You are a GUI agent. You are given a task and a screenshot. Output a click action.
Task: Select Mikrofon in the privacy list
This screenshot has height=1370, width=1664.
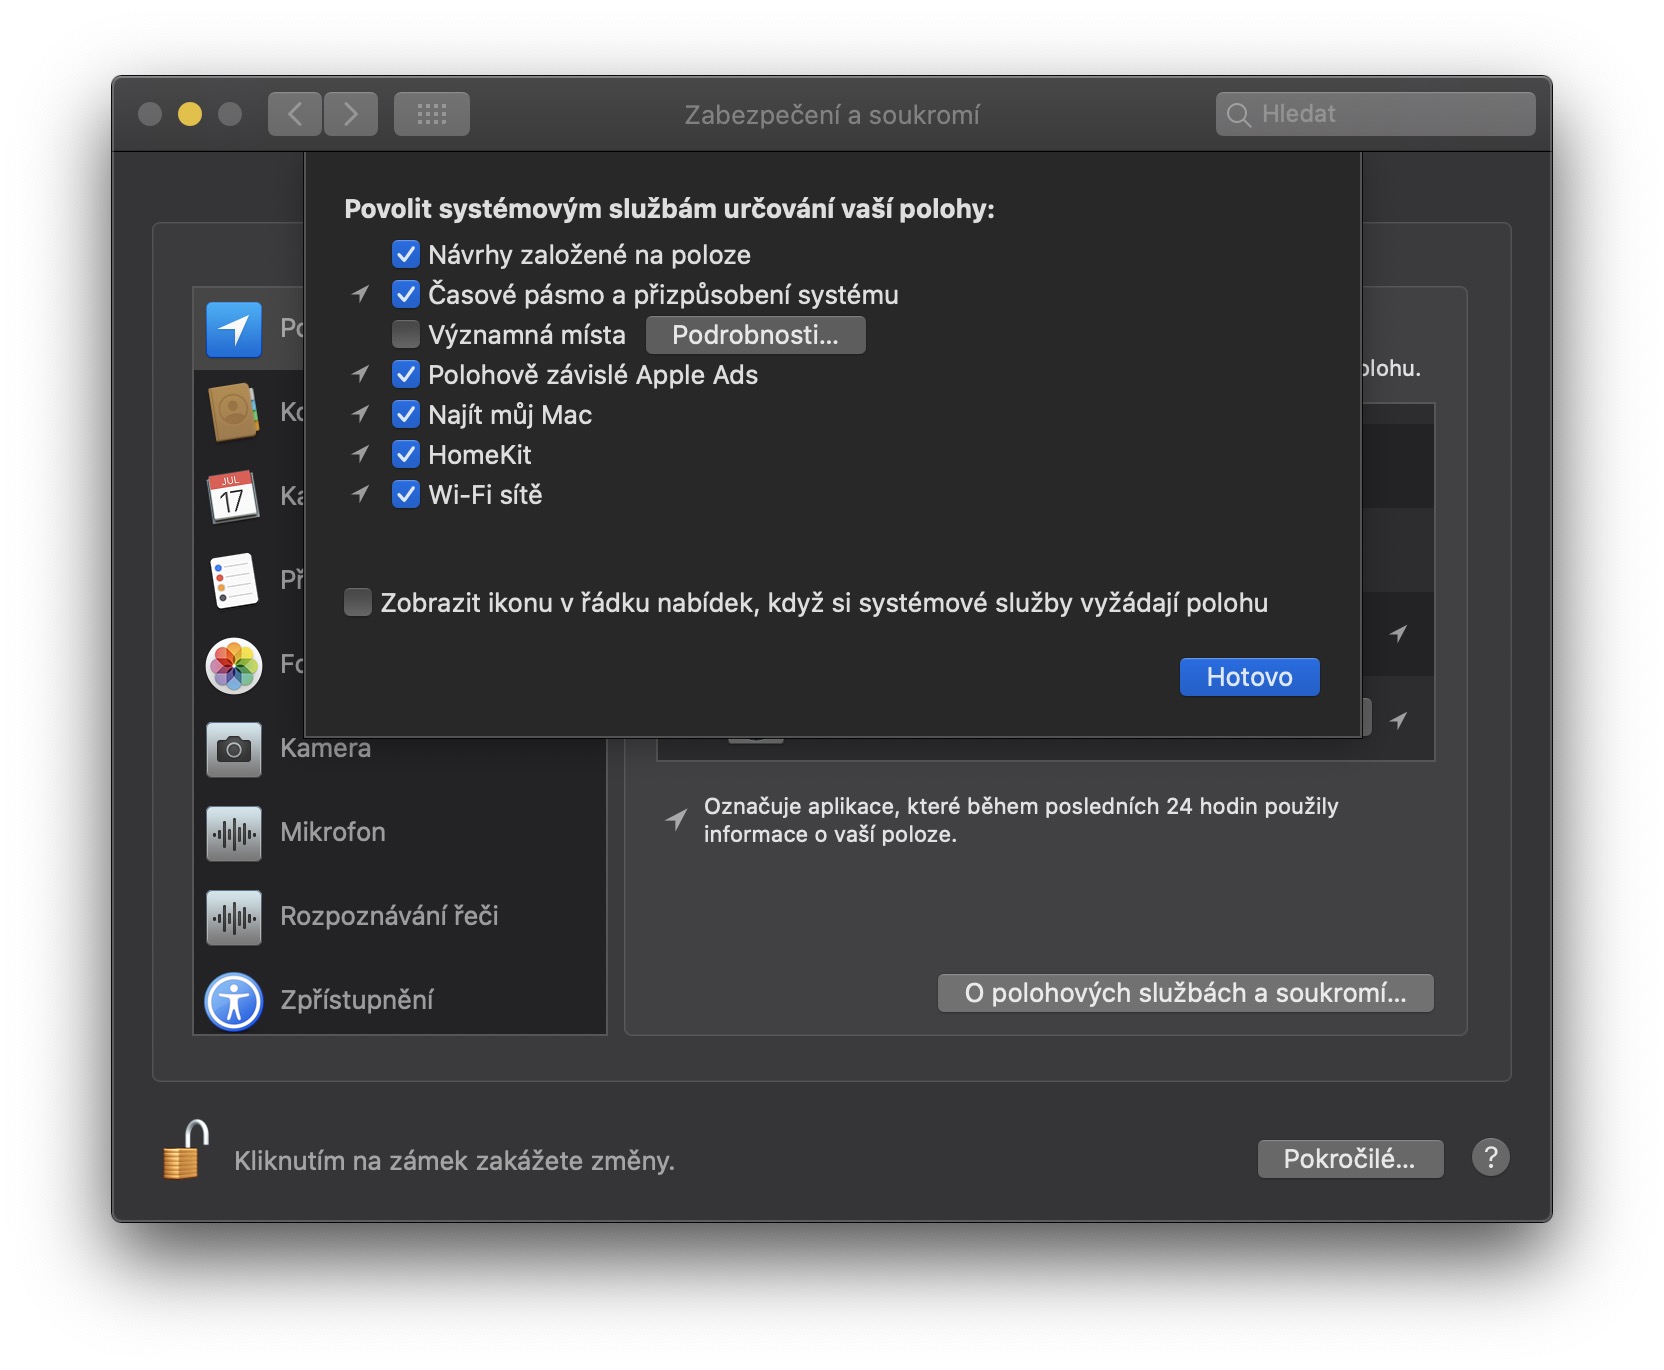[x=400, y=833]
